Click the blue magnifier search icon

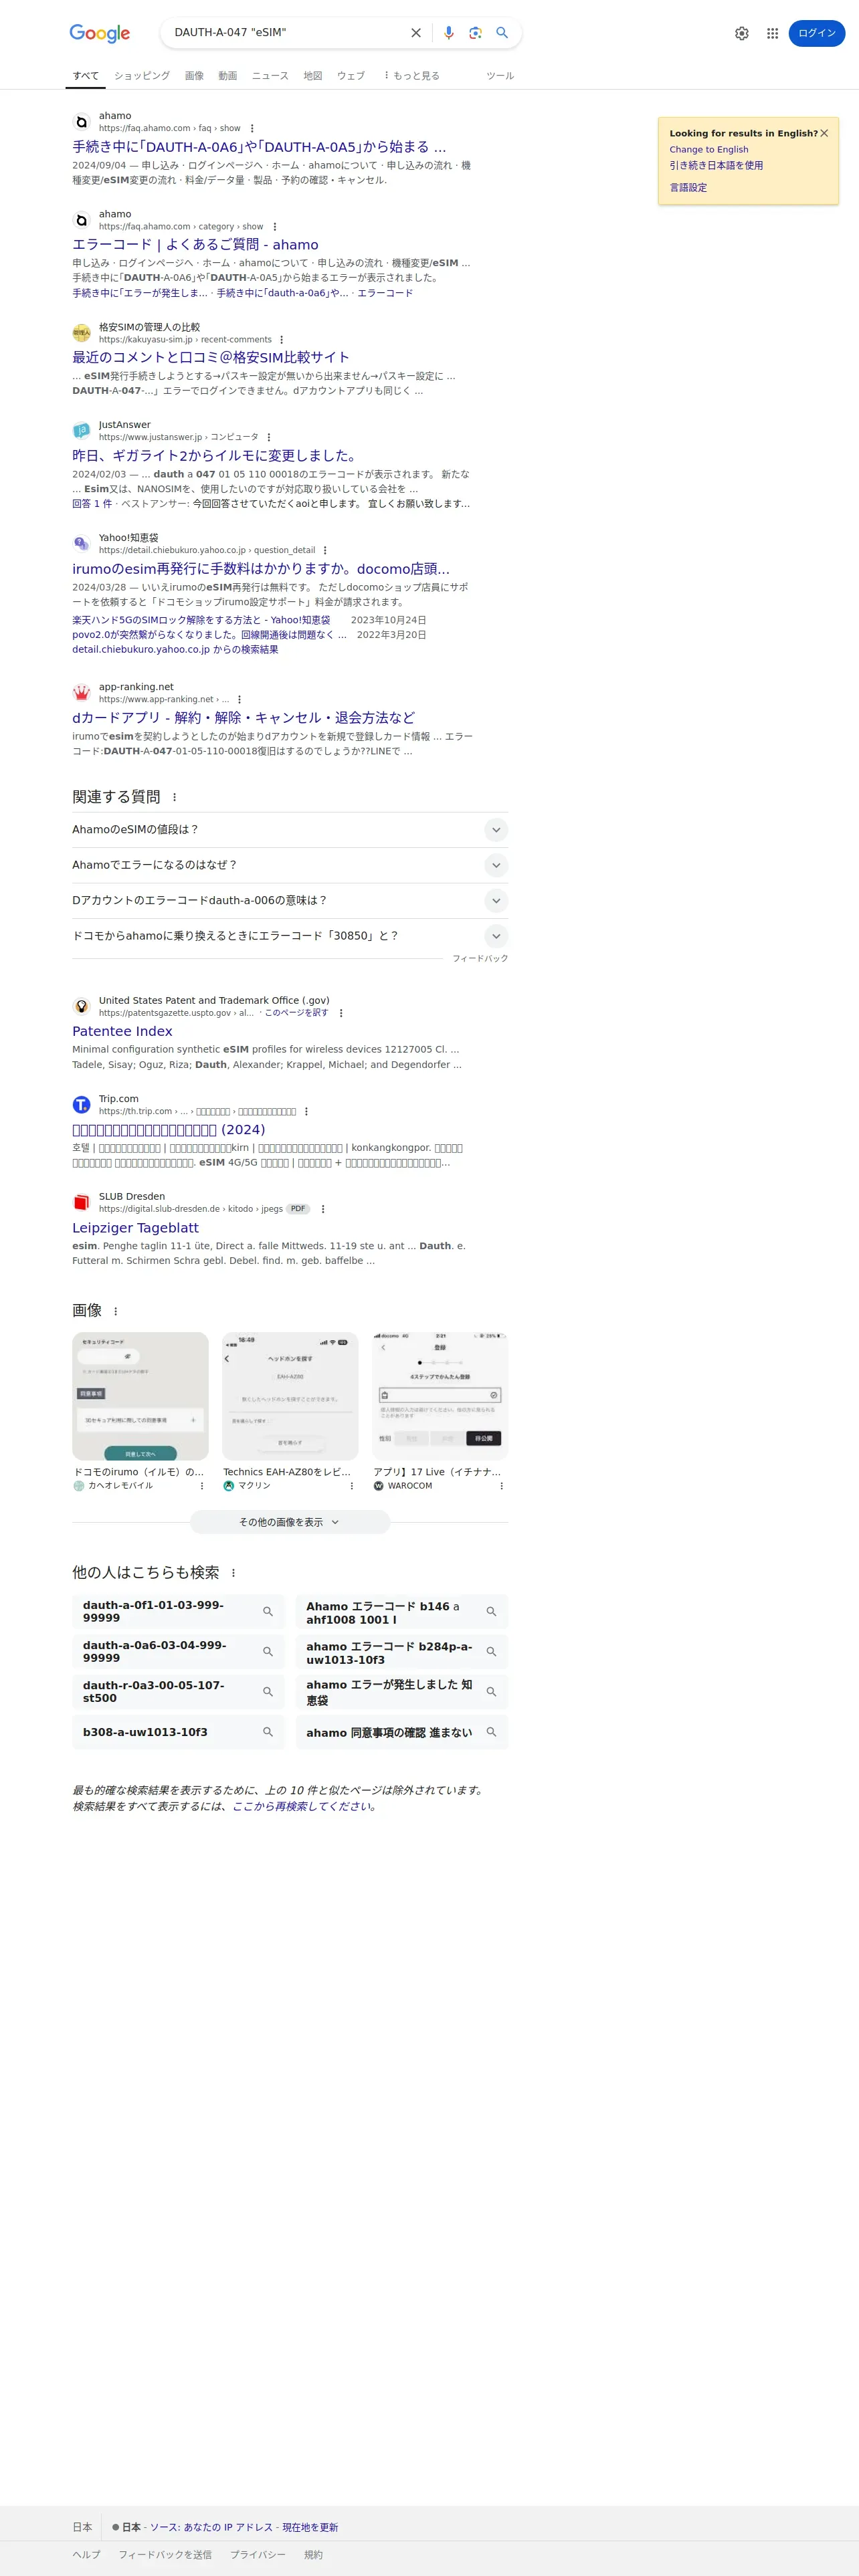502,33
